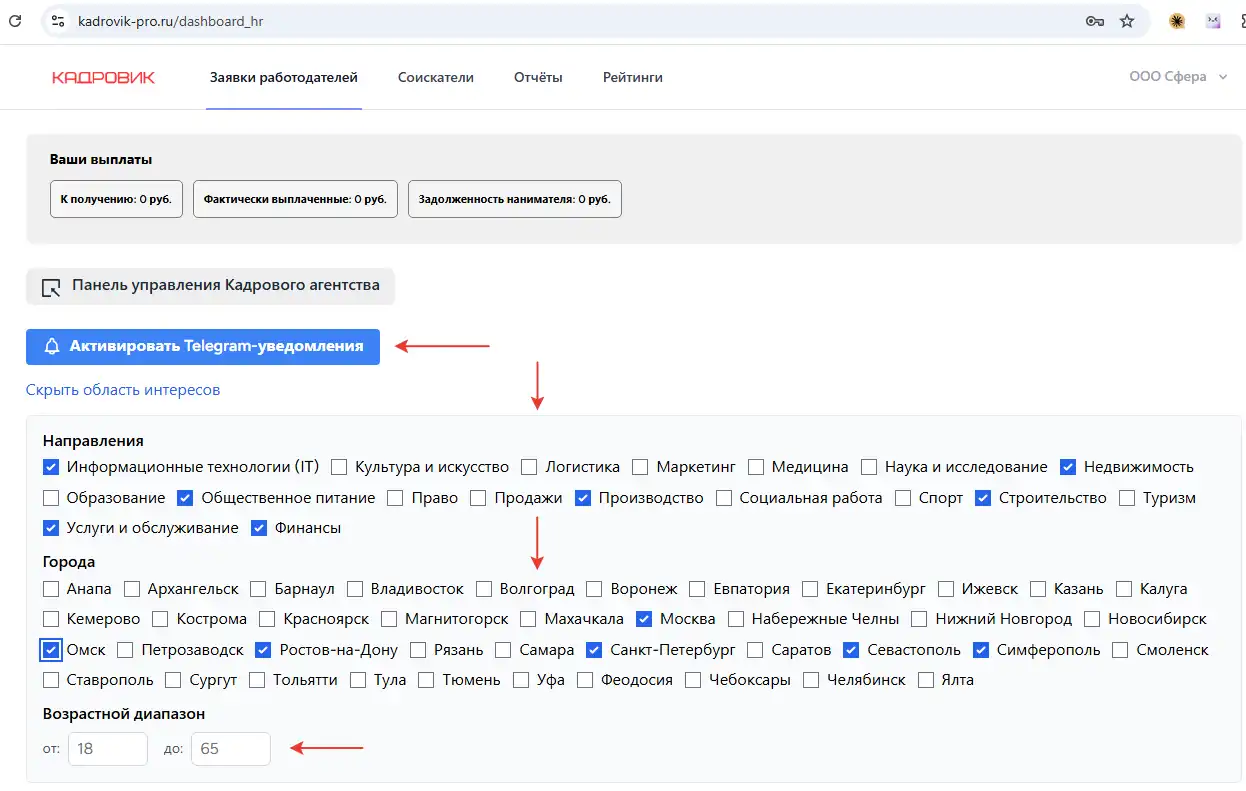The image size is (1246, 791).
Task: Go to the Рейтинги tab
Action: click(632, 77)
